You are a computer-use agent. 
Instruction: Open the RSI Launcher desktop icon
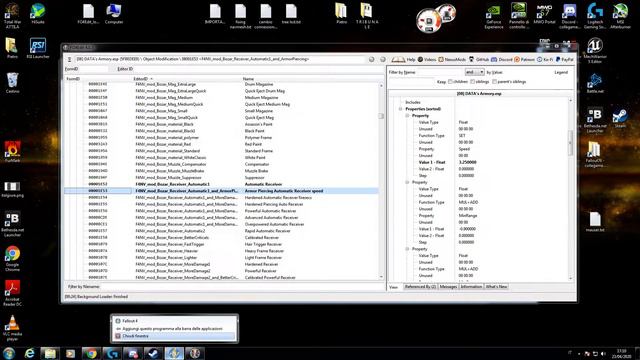coord(38,48)
